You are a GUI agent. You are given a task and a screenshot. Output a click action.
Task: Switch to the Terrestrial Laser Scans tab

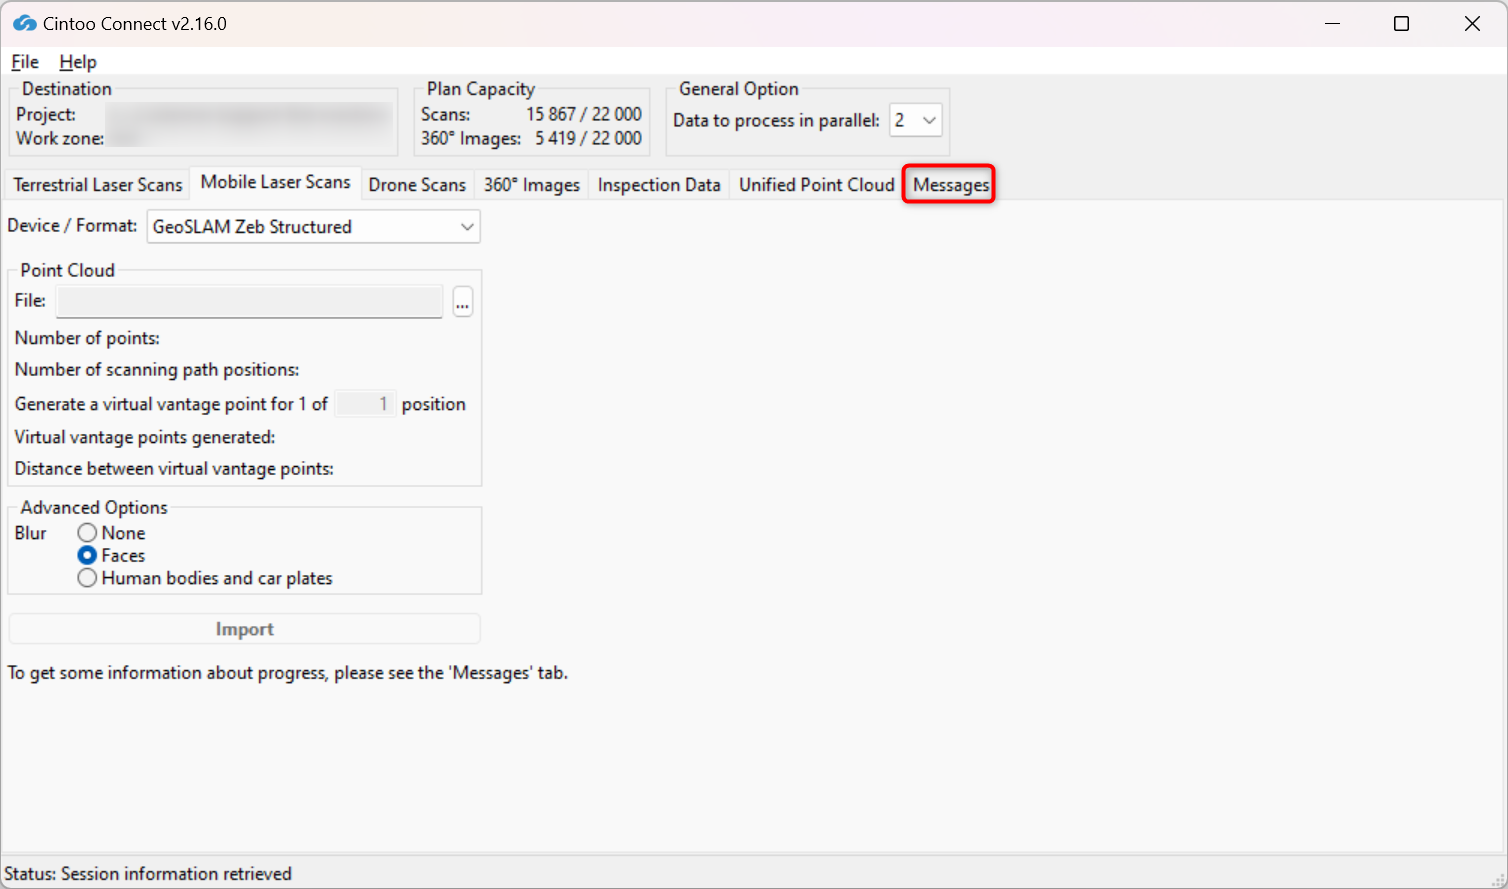[x=98, y=185]
